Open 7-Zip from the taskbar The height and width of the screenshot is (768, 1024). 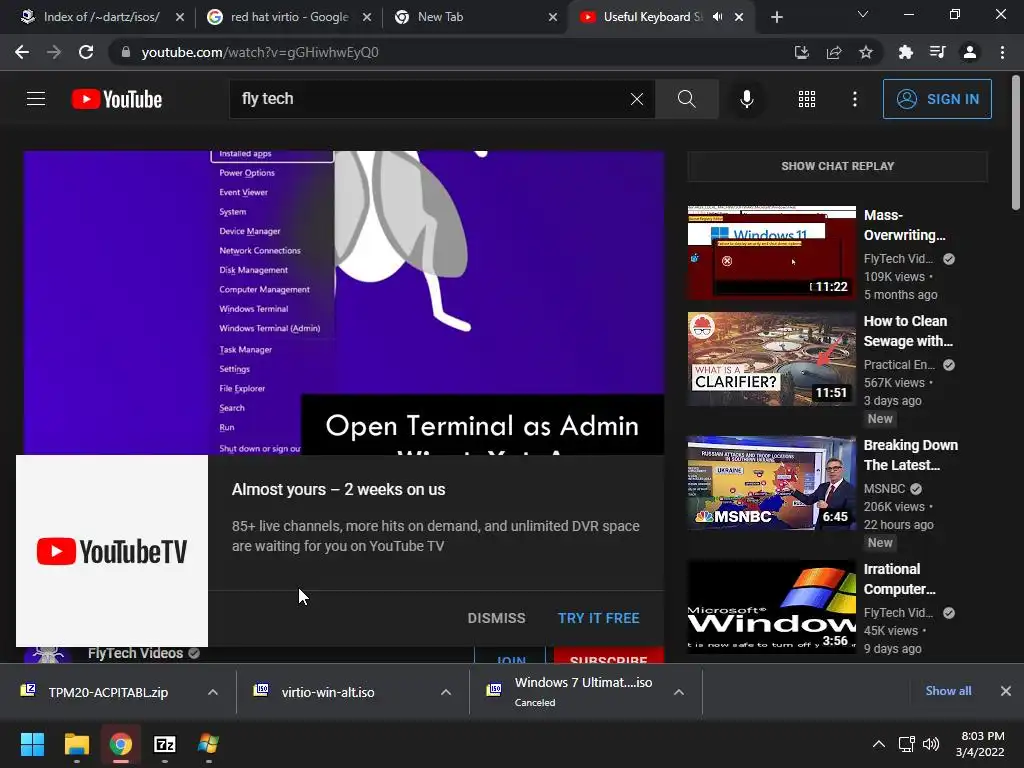pos(165,744)
